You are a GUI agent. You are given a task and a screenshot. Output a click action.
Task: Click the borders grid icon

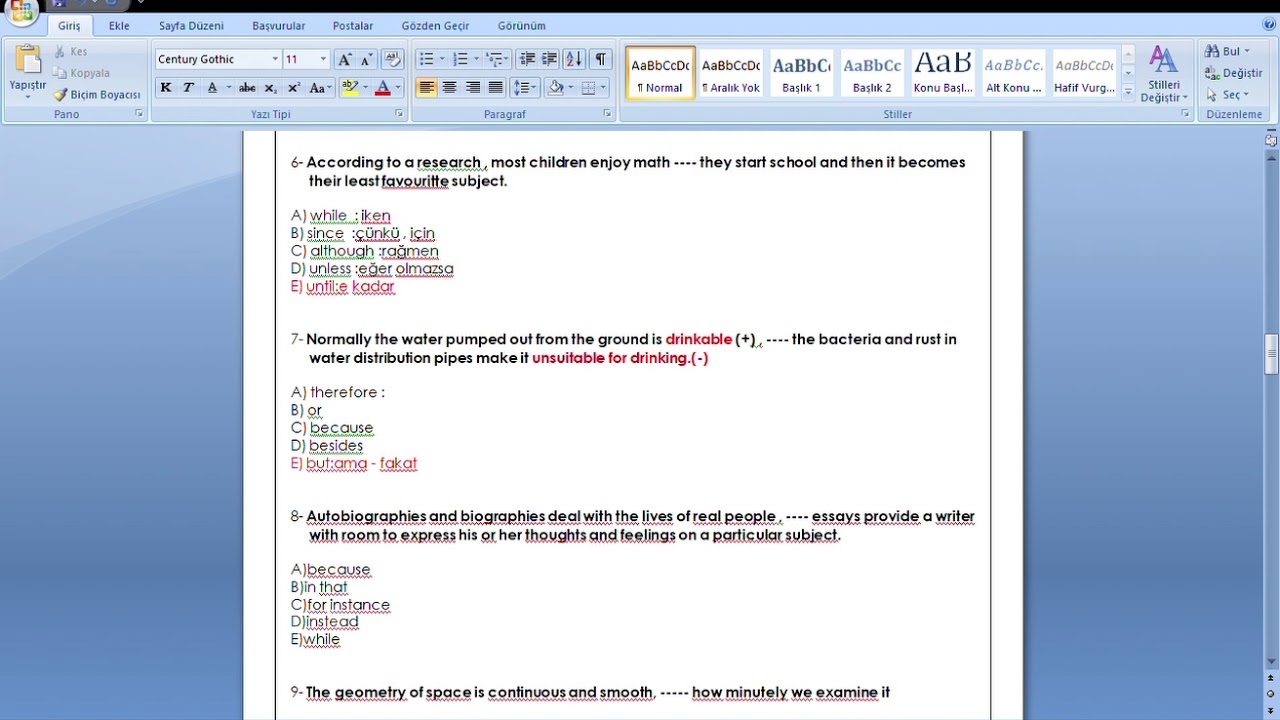click(588, 88)
